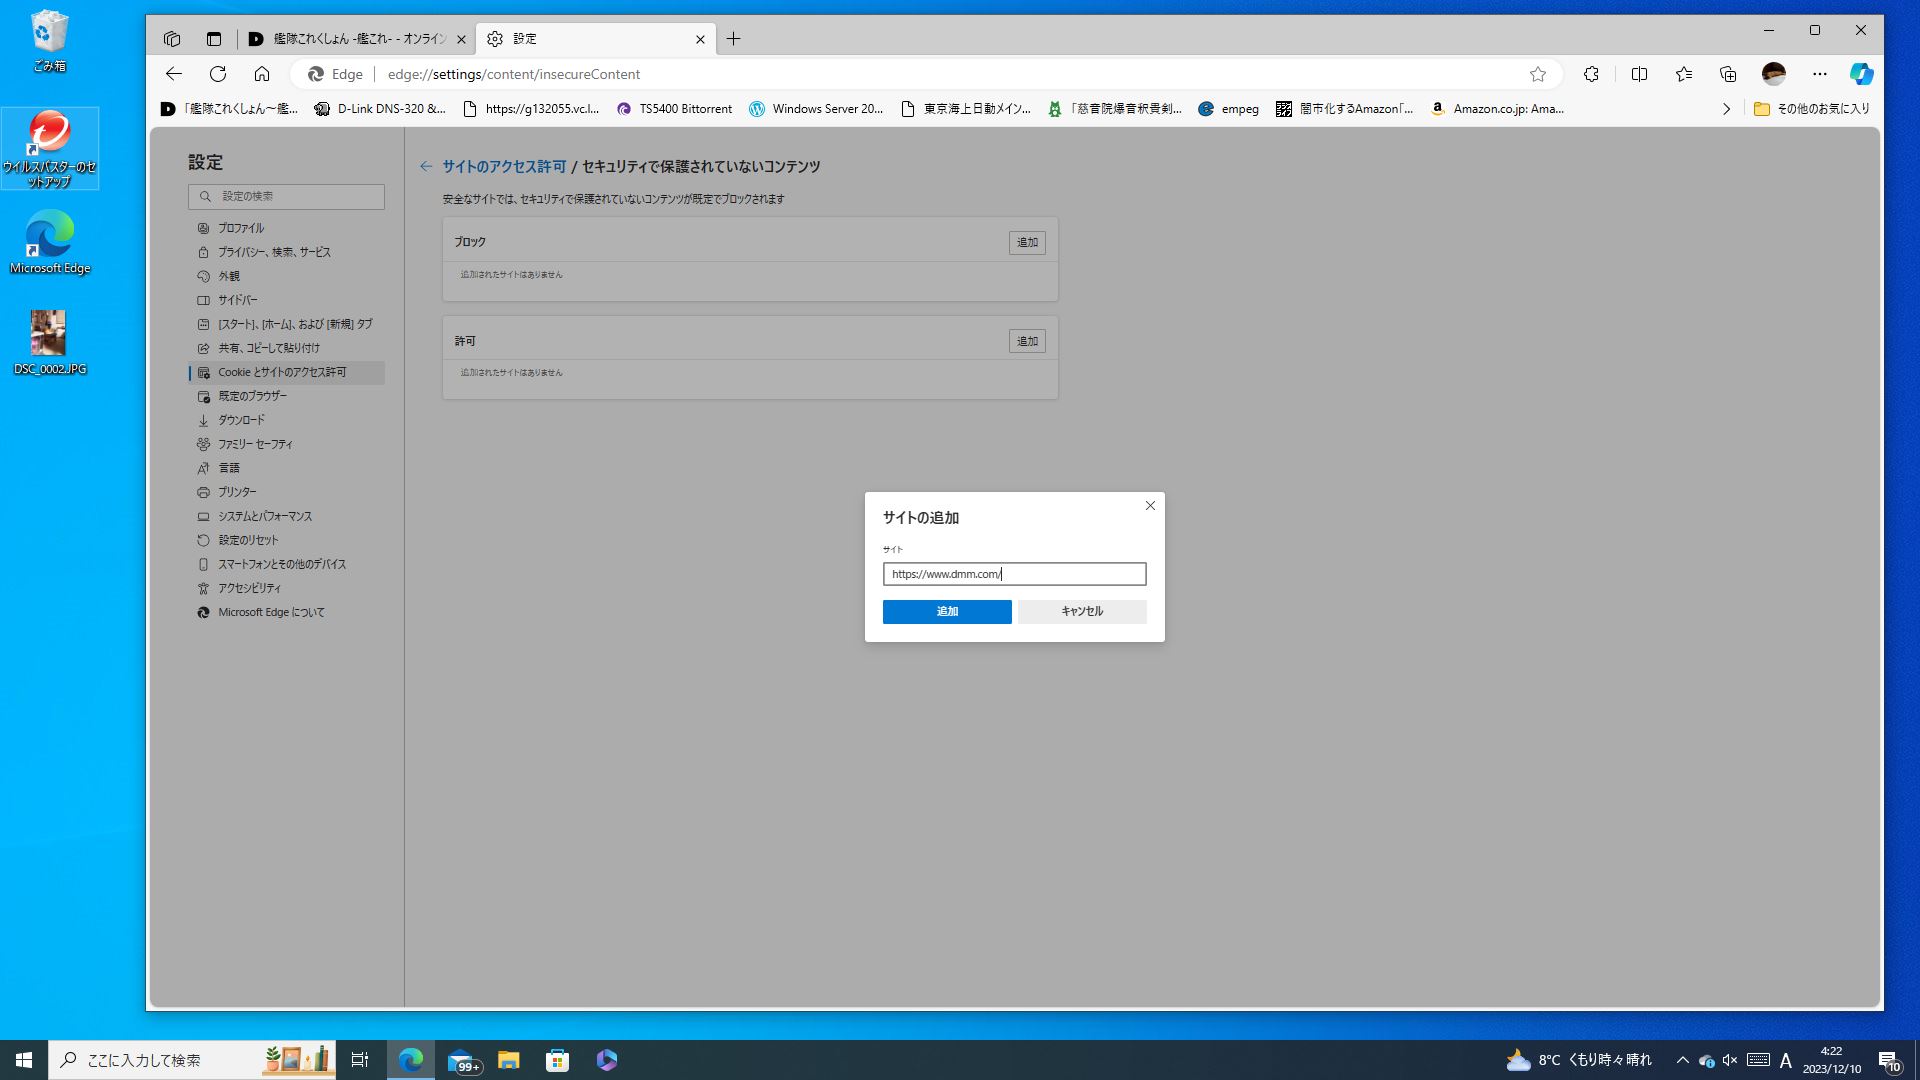Open Microsoft Store from taskbar
Viewport: 1920px width, 1080px height.
(x=558, y=1060)
